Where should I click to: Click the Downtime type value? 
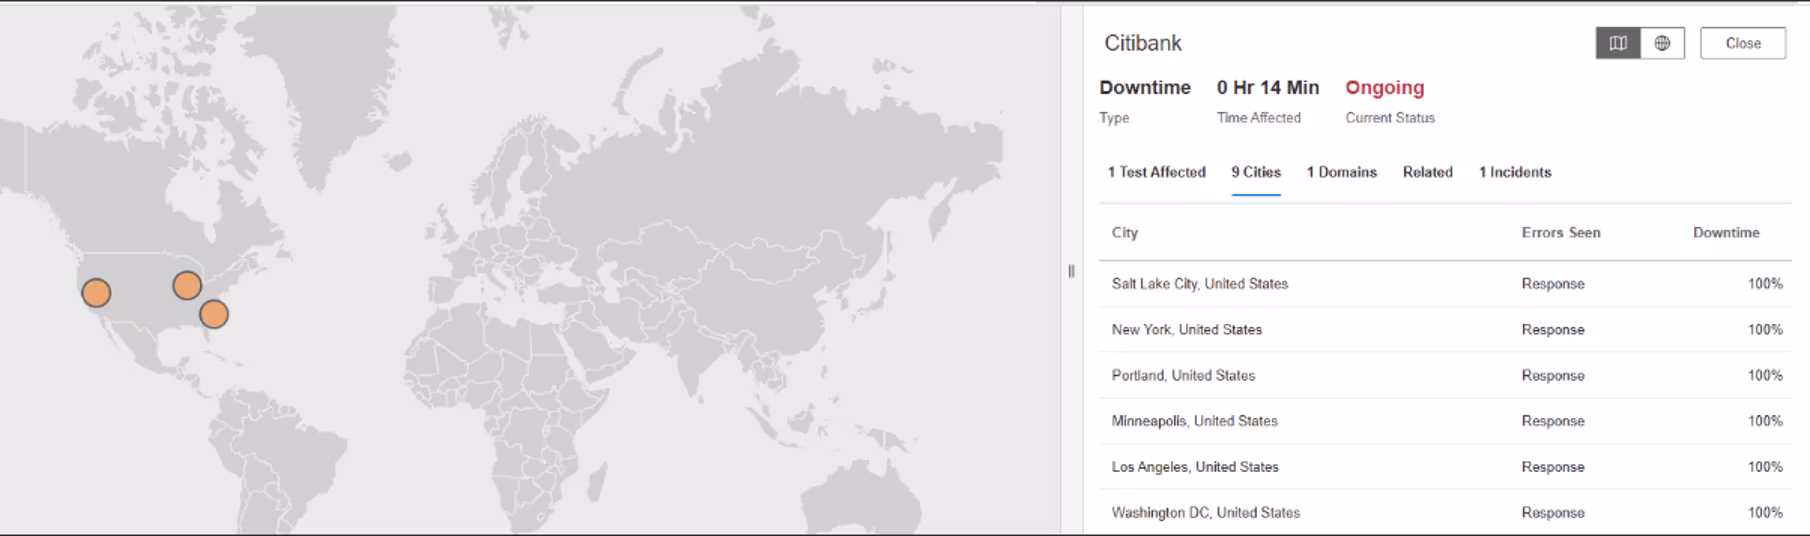[x=1145, y=88]
